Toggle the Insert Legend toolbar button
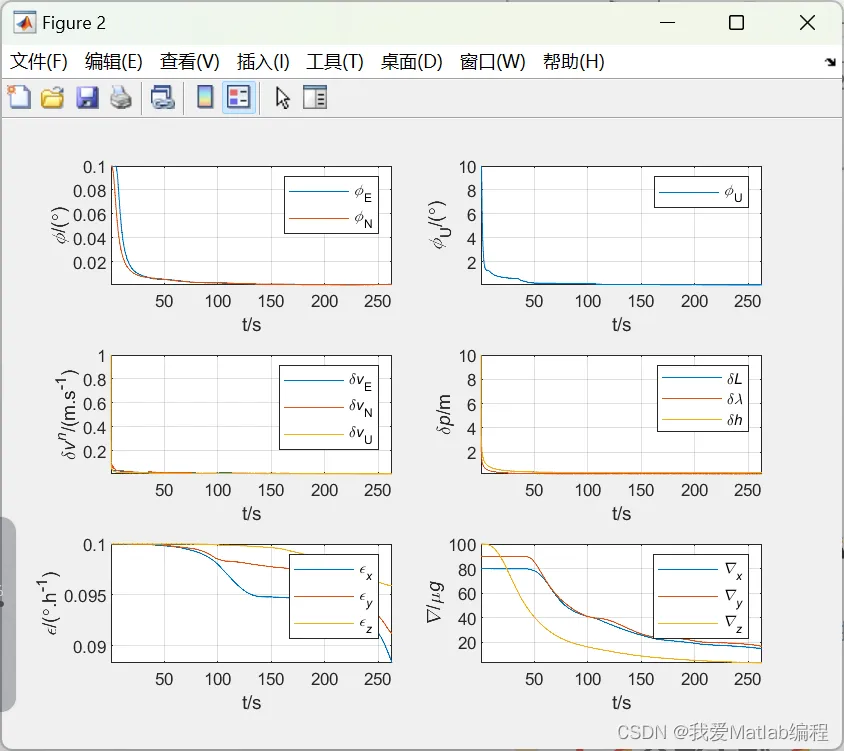 [x=238, y=98]
